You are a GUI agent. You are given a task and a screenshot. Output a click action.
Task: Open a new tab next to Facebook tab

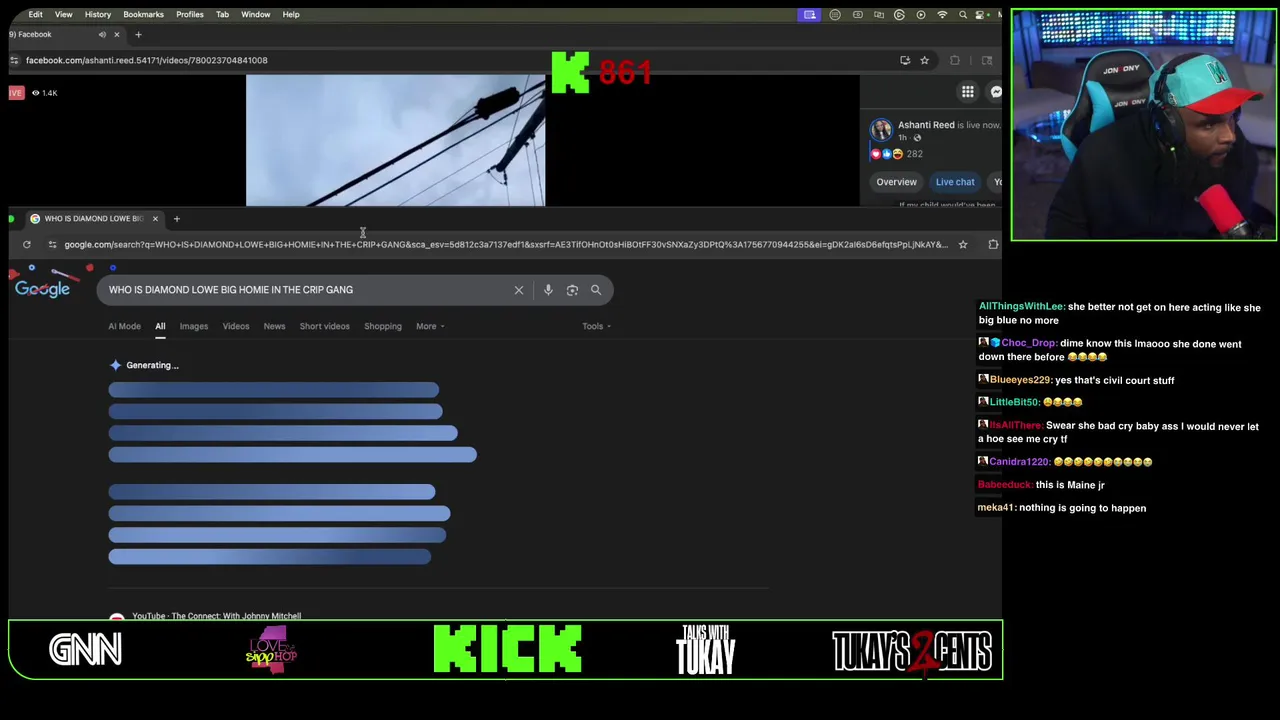click(138, 35)
